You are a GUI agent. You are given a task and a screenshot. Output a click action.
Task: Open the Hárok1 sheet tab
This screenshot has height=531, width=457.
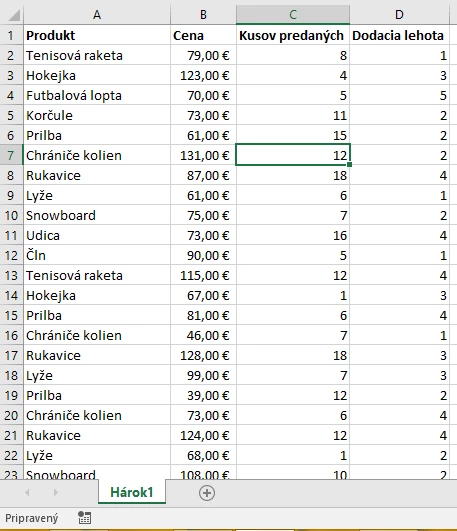pos(132,492)
